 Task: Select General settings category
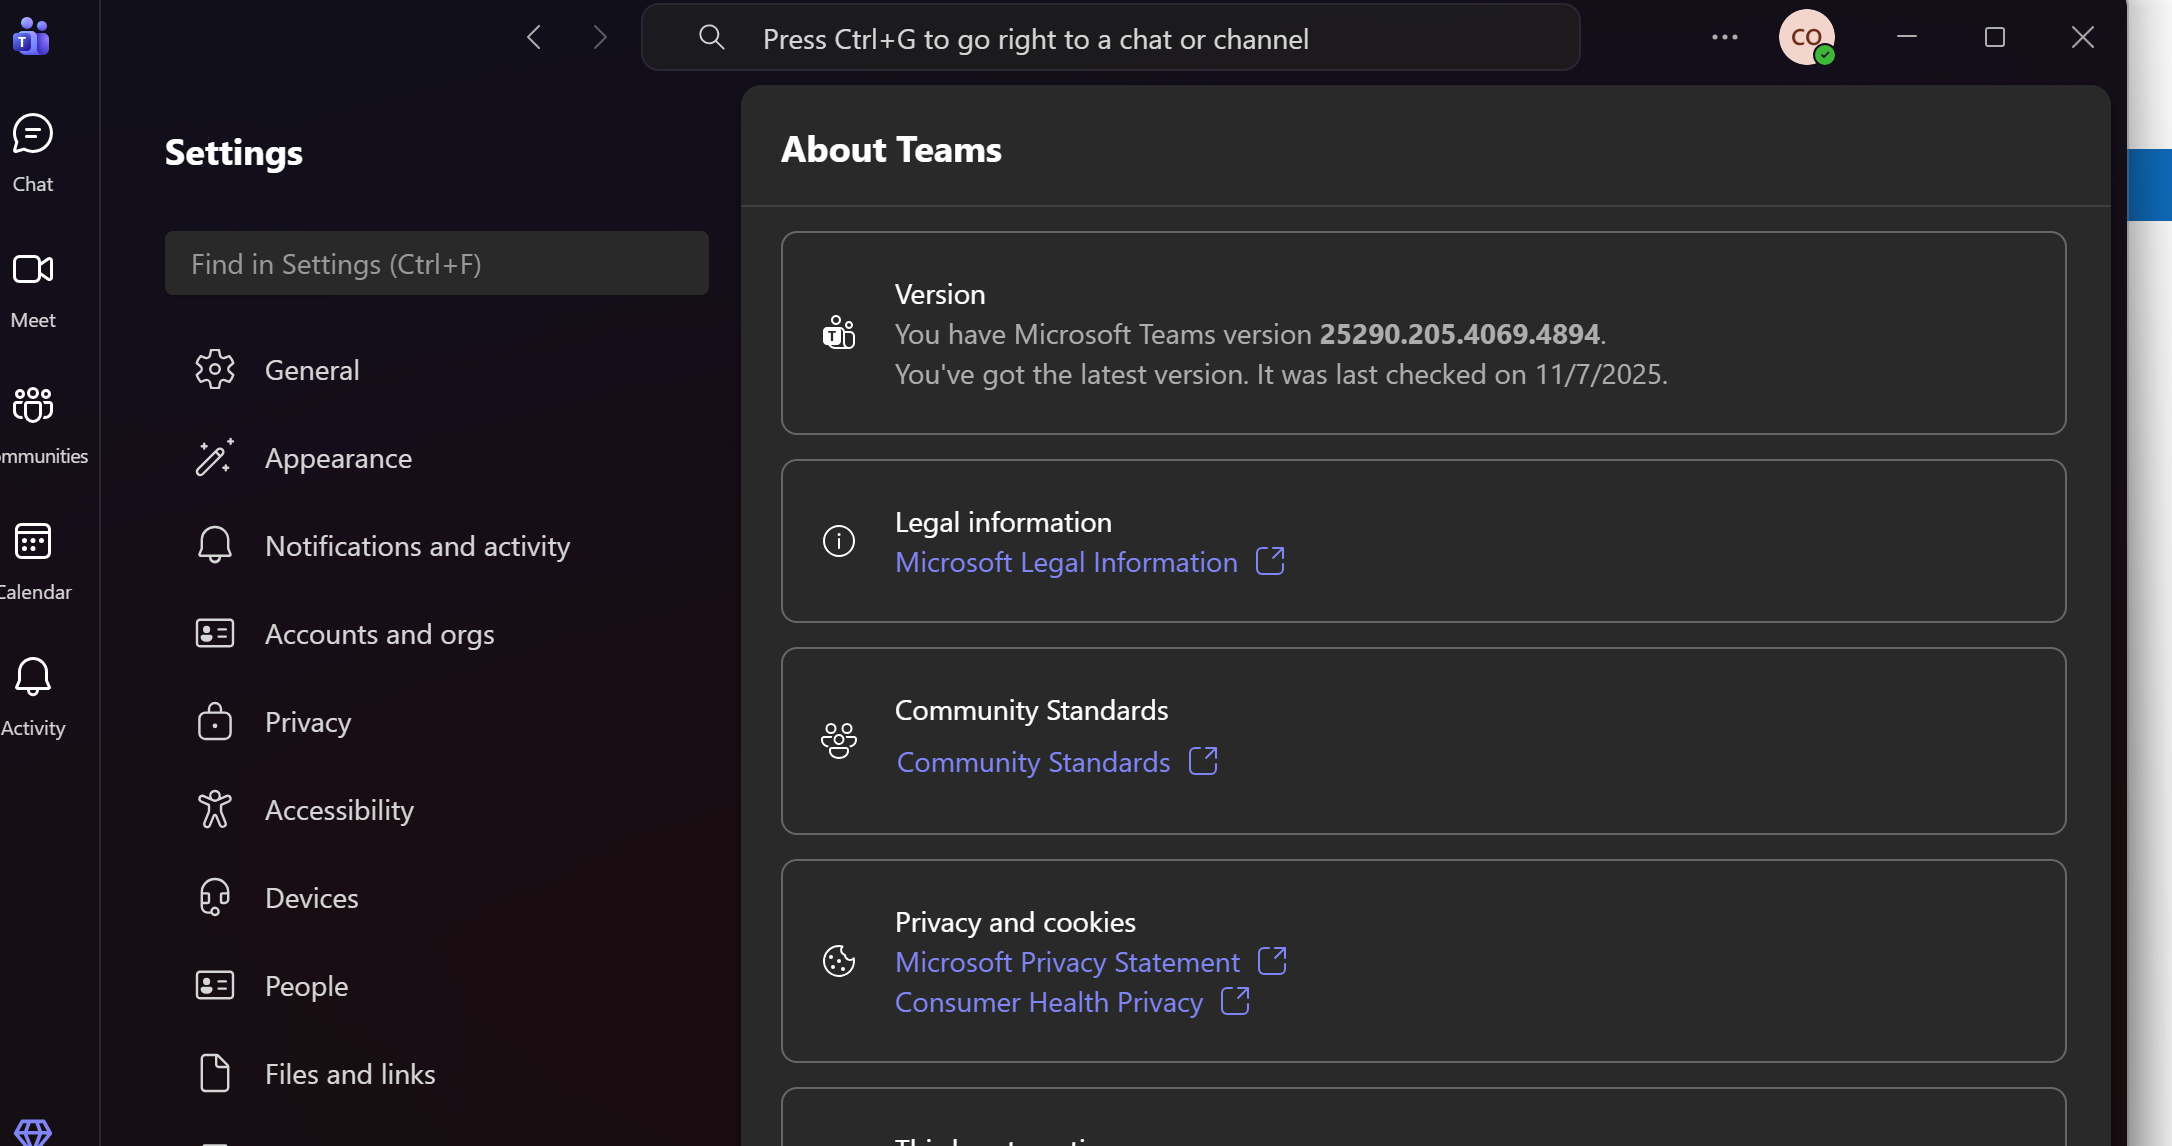311,370
